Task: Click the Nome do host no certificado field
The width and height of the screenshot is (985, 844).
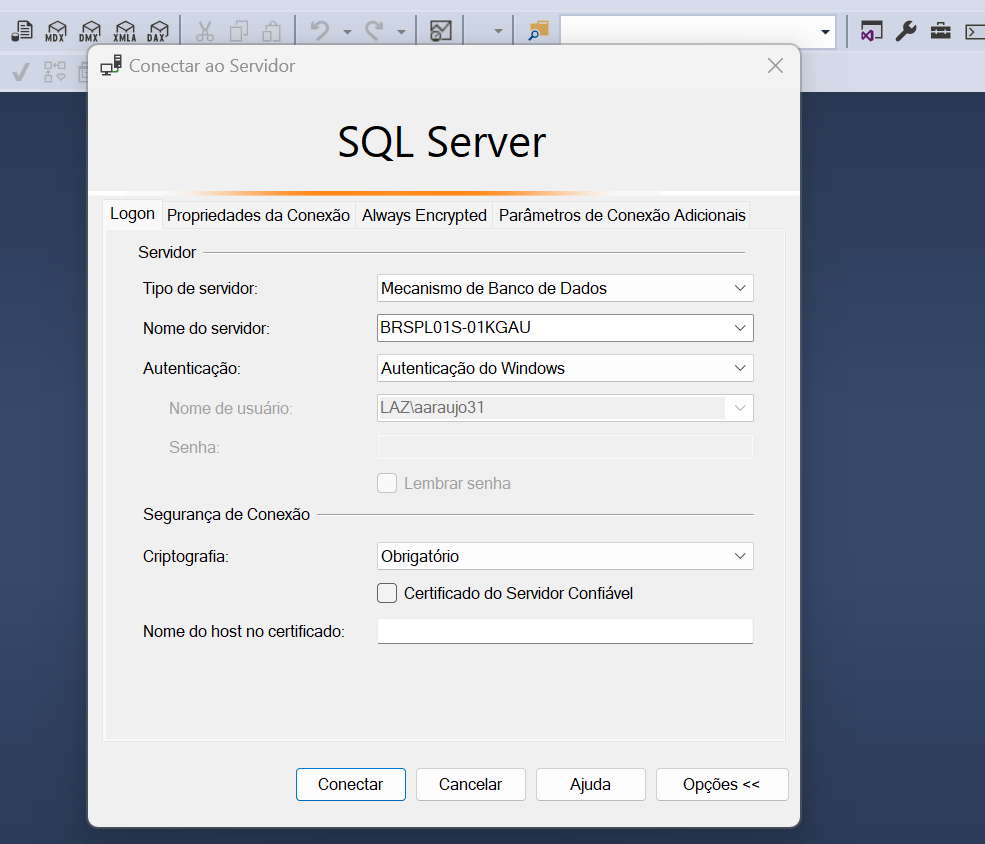Action: click(x=565, y=631)
